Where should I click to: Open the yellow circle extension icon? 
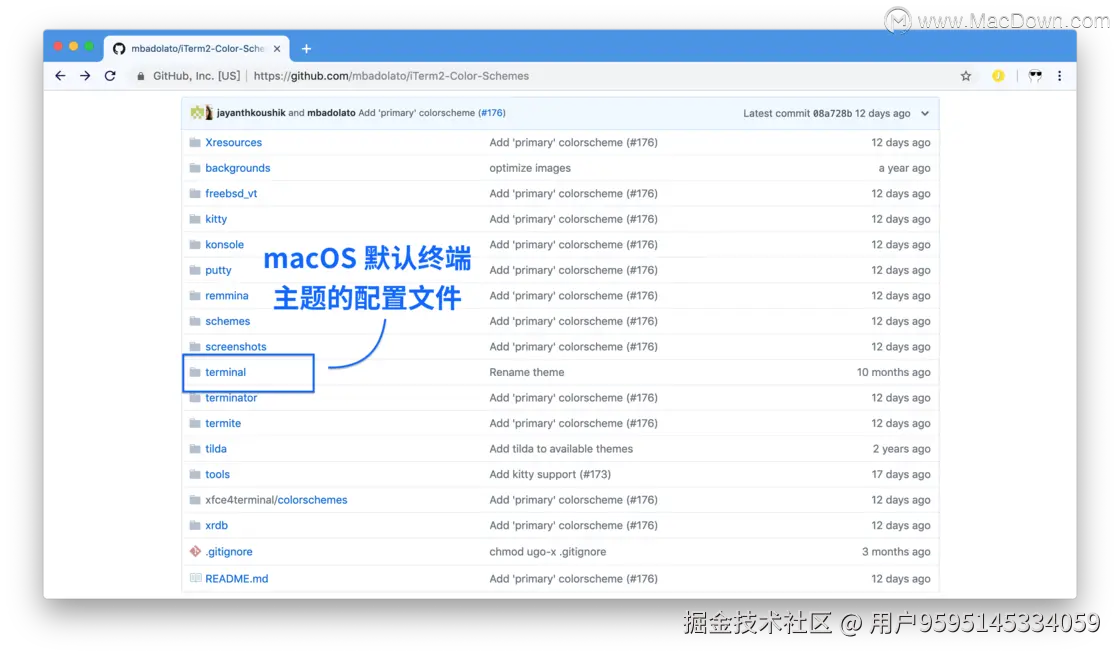point(998,76)
